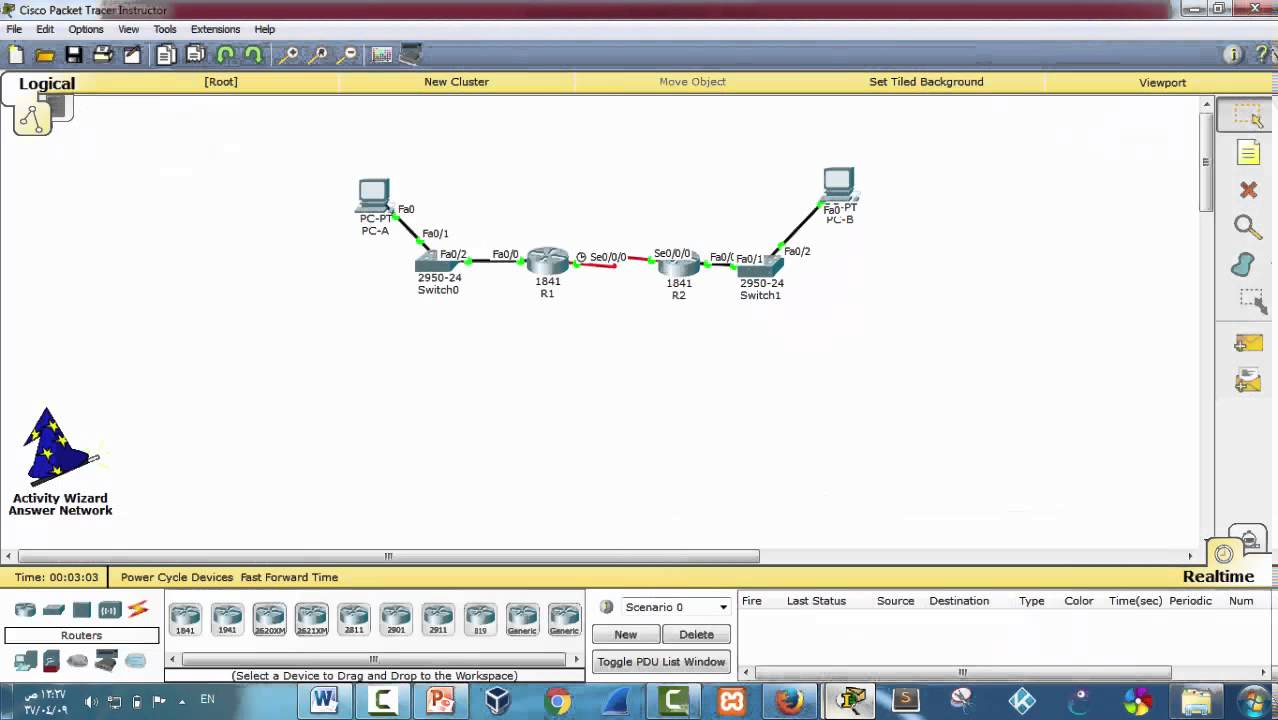The image size is (1278, 720).
Task: Click the Paste toolbar icon
Action: tap(195, 55)
